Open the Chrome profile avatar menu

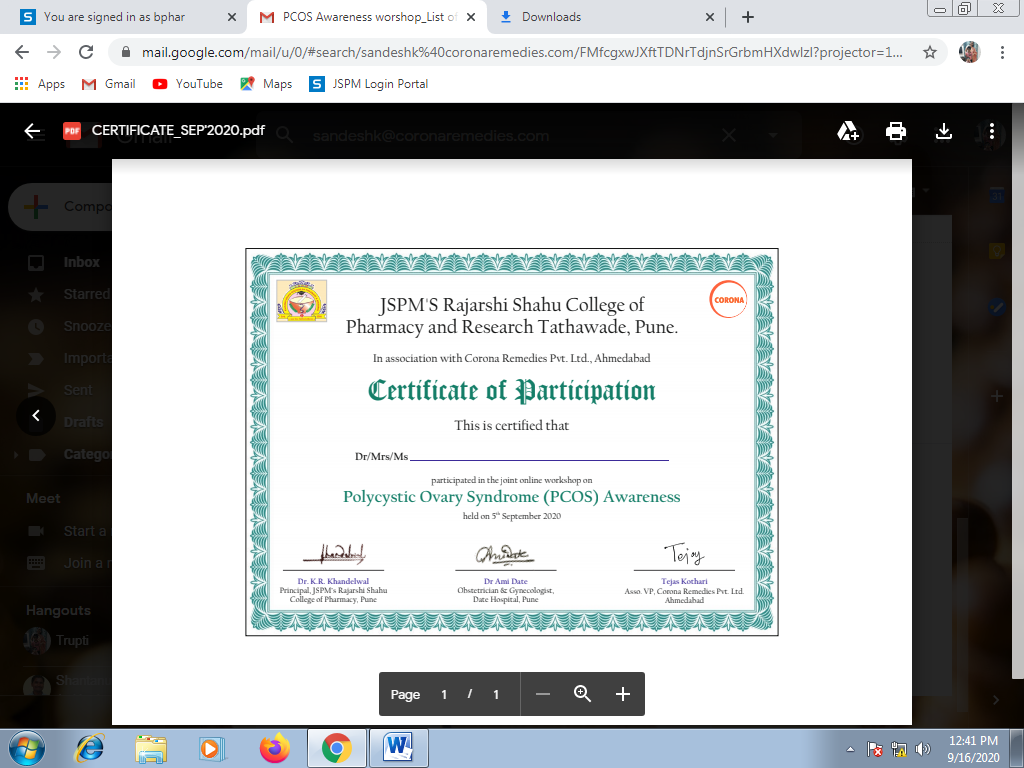pos(969,52)
